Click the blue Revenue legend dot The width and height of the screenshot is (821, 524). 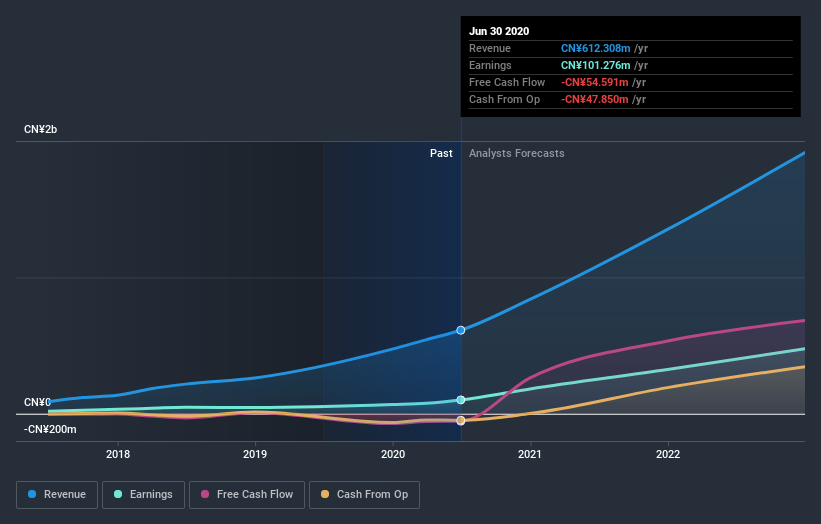pos(32,494)
